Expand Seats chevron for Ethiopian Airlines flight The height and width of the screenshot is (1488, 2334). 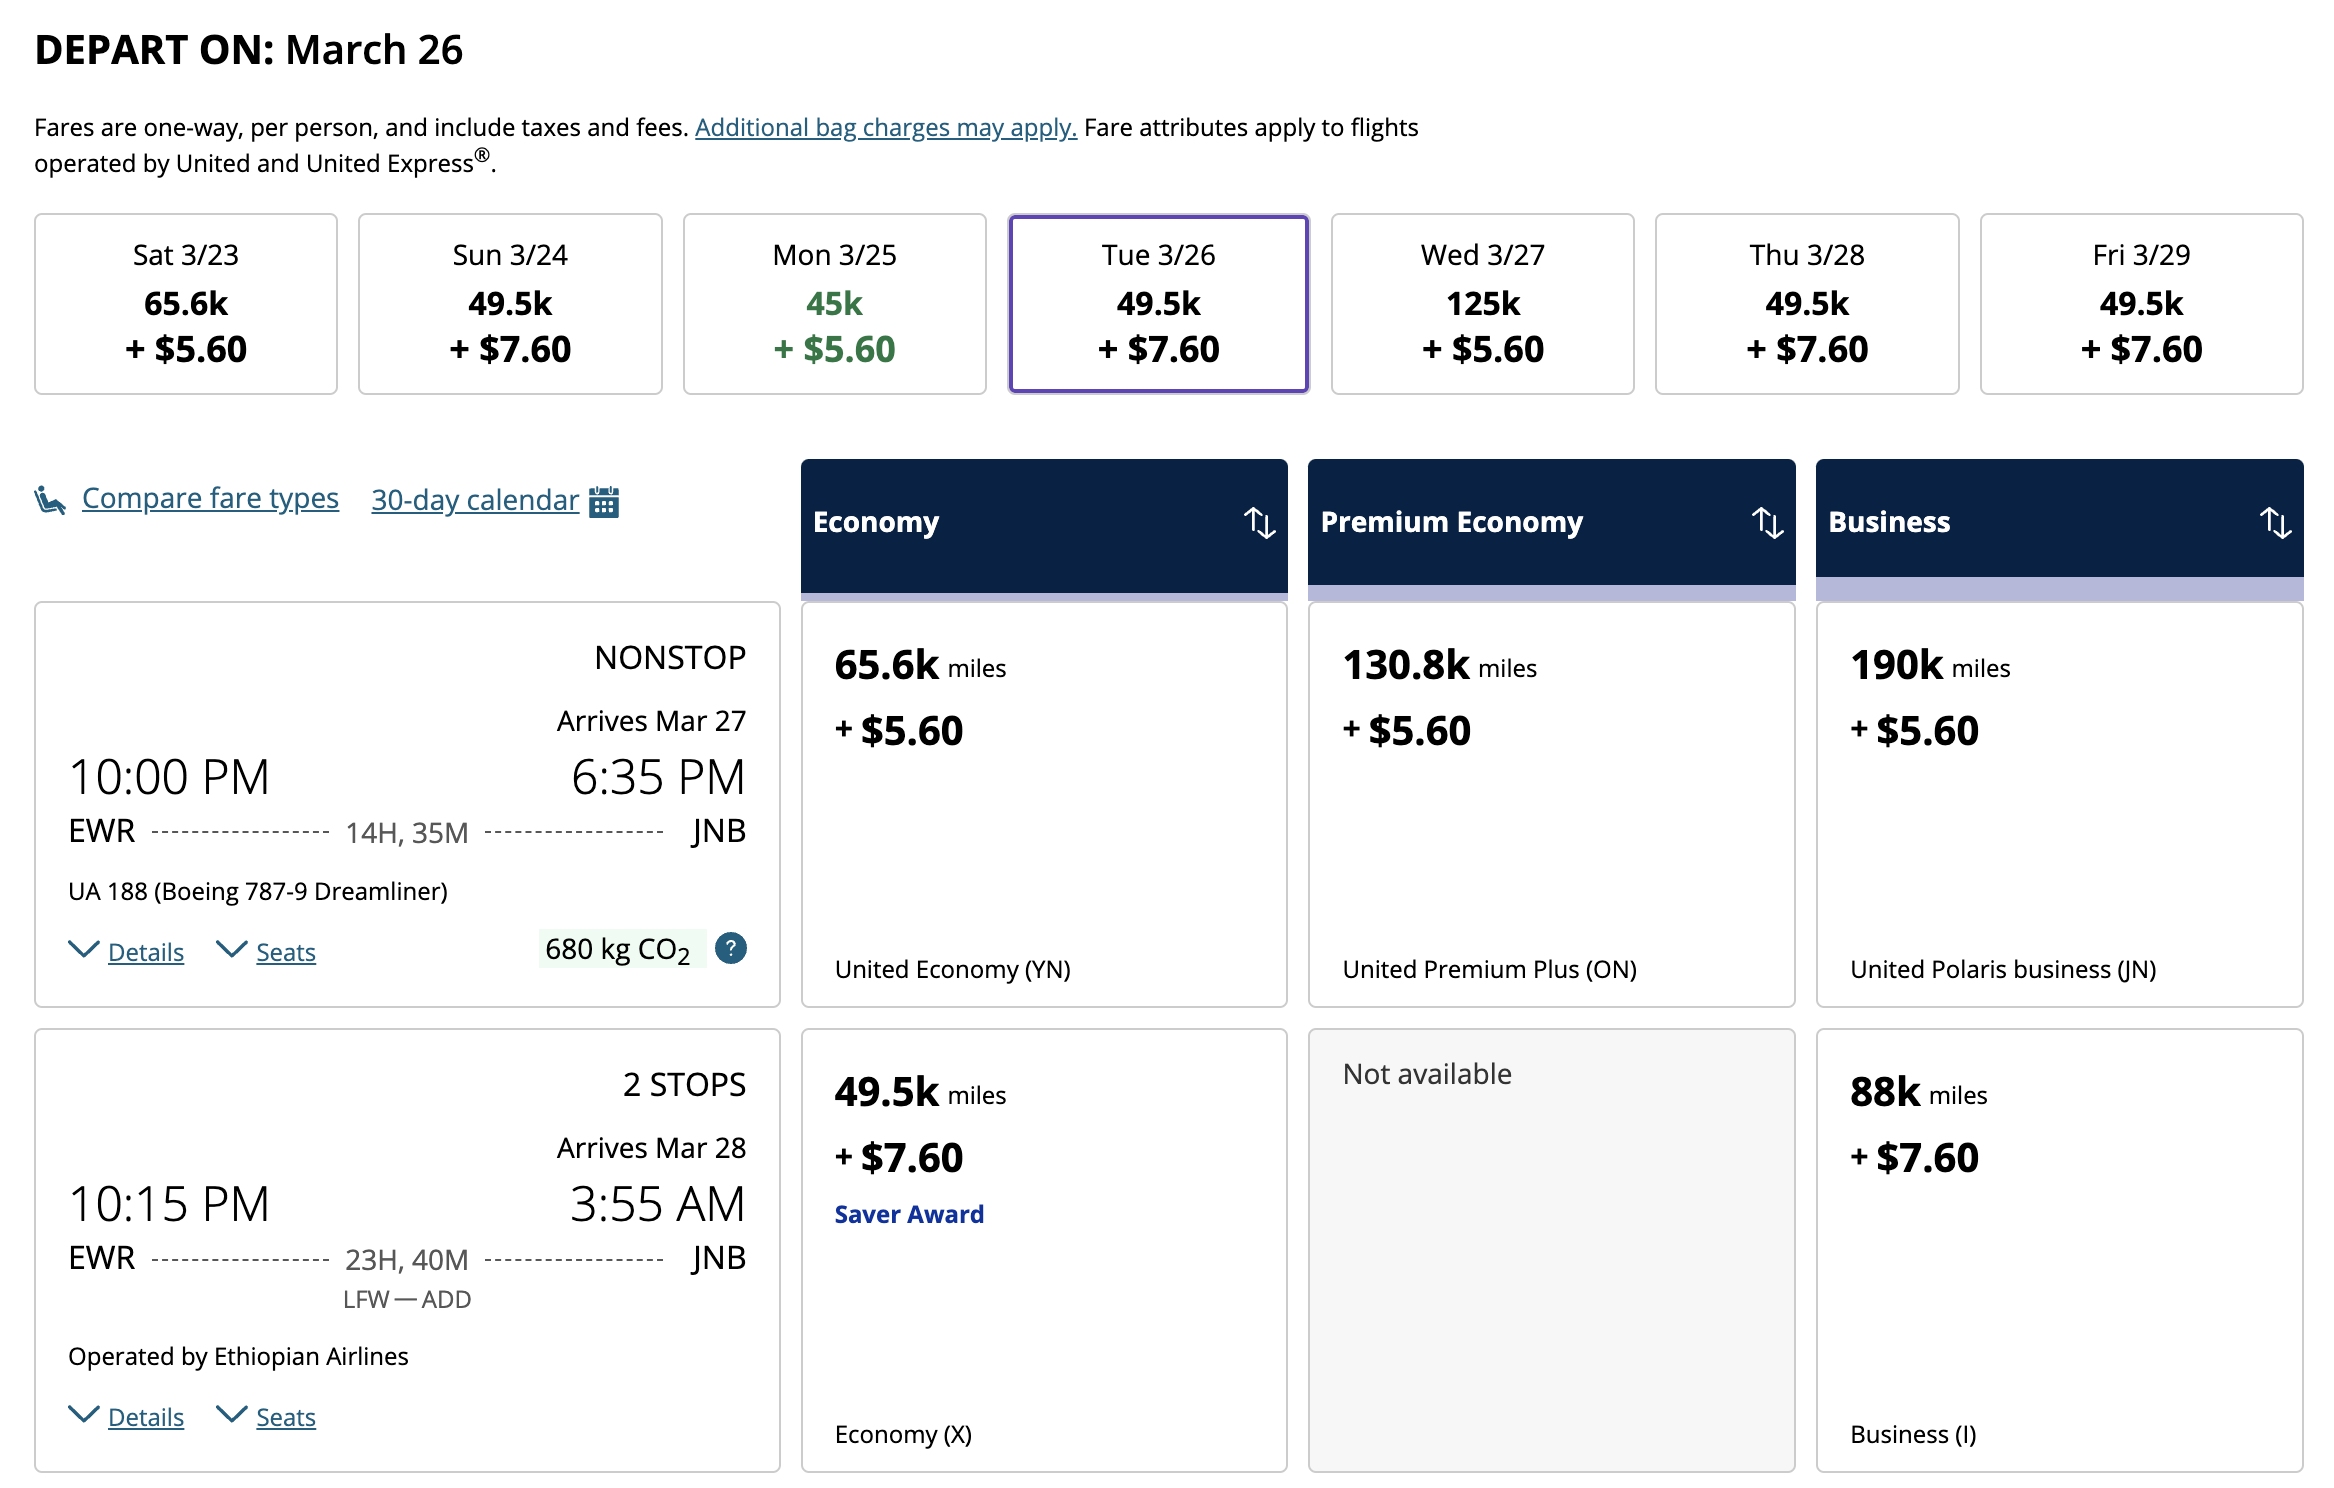(x=232, y=1414)
